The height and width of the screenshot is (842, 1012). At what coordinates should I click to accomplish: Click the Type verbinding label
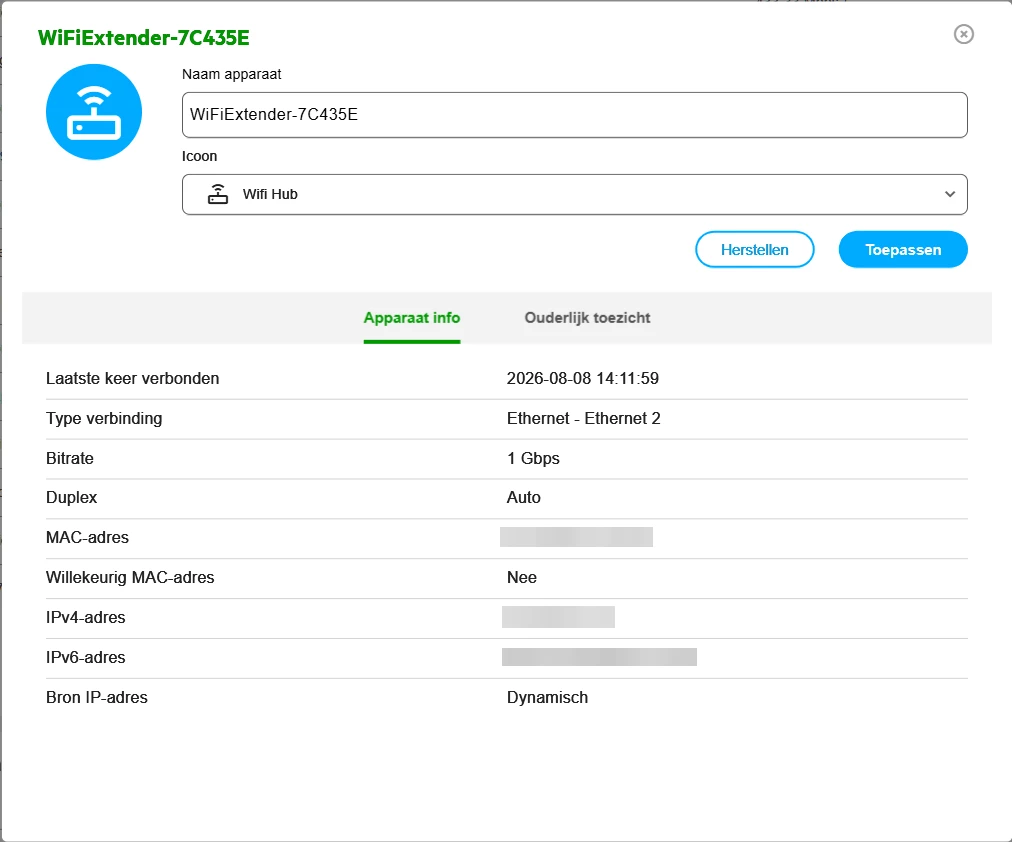104,419
